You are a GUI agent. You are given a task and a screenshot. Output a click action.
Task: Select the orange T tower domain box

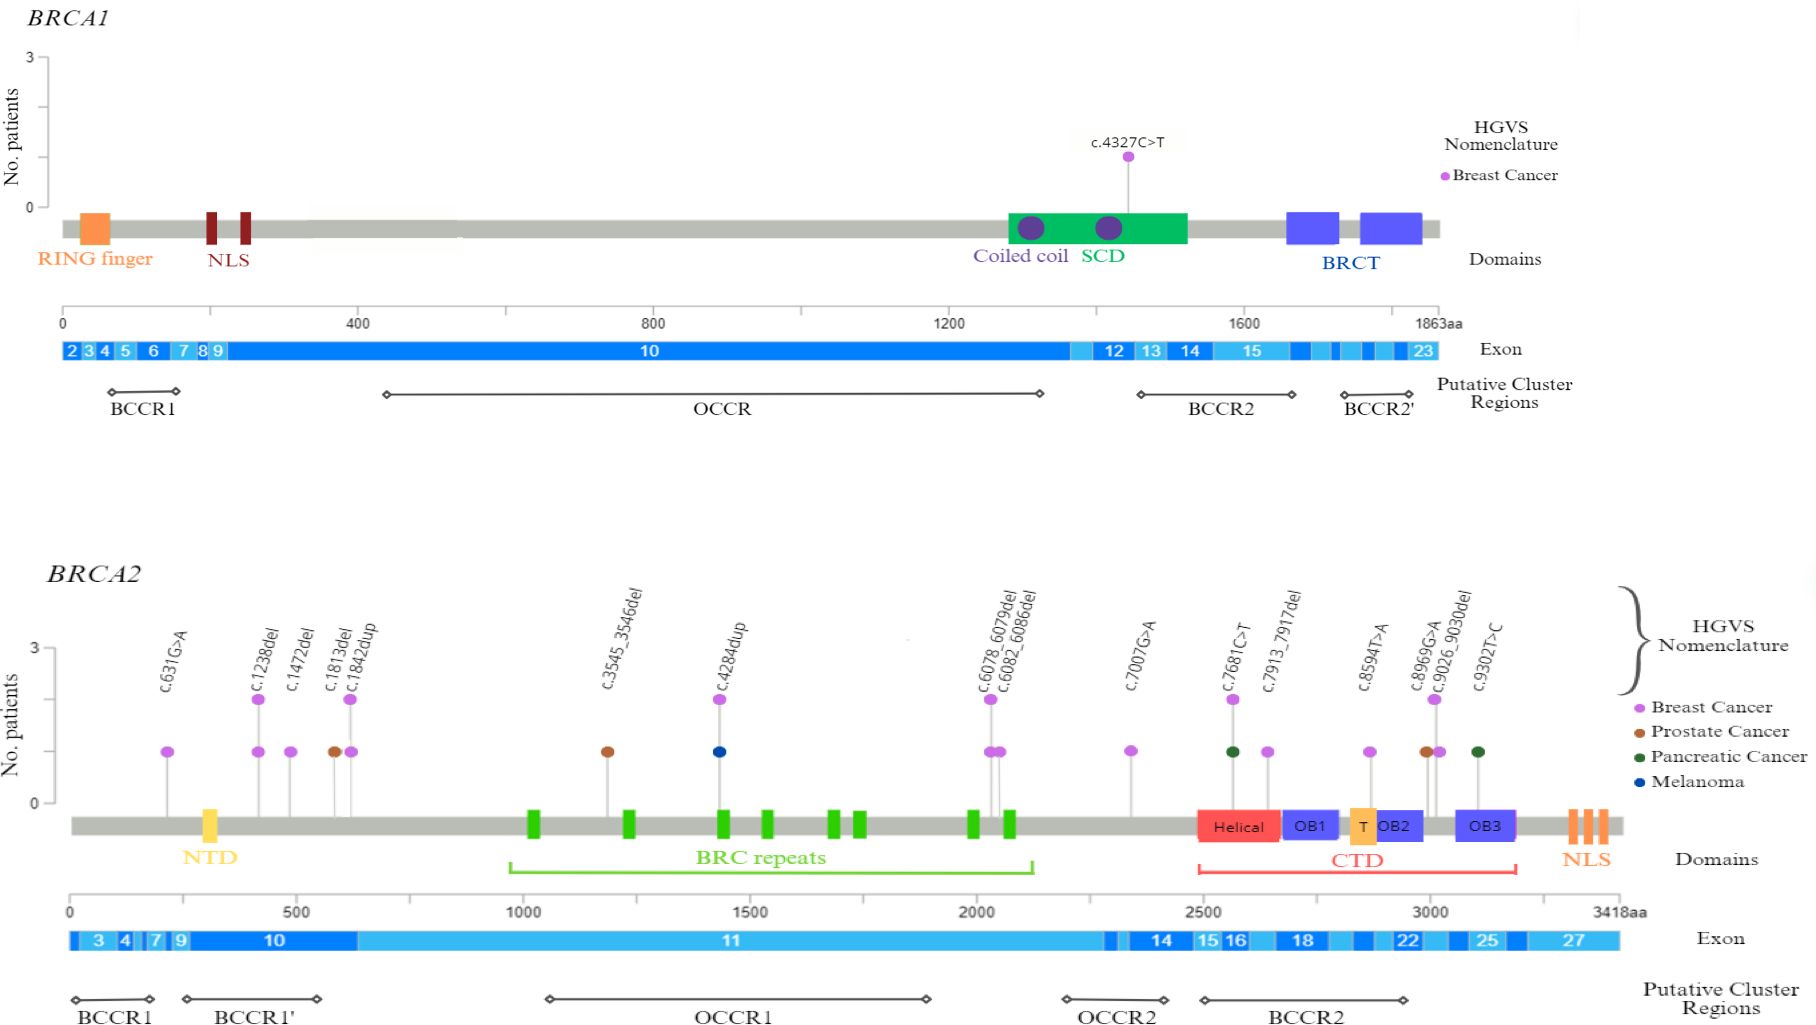1363,826
